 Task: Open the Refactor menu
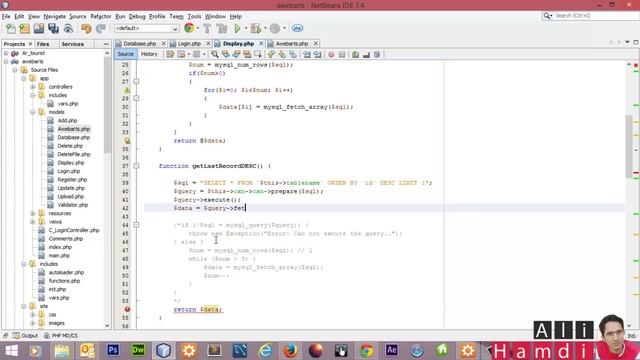tap(101, 16)
